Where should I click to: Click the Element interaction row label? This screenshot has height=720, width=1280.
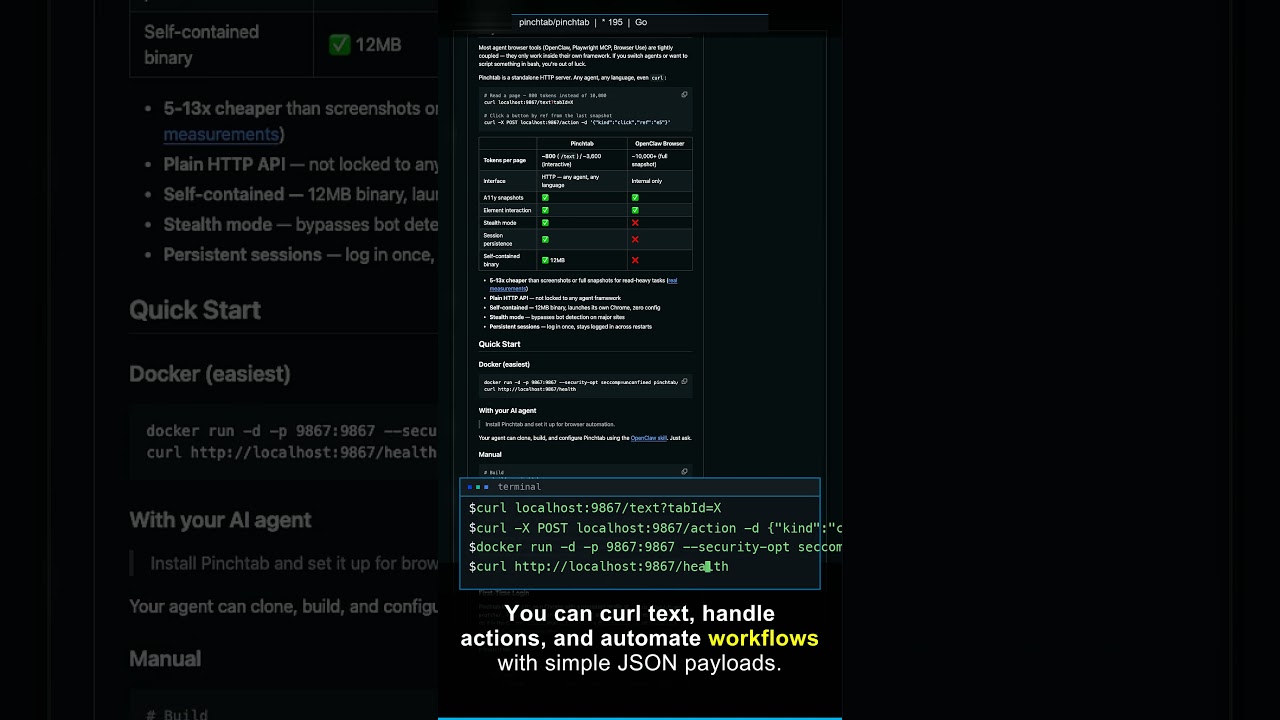pos(507,210)
